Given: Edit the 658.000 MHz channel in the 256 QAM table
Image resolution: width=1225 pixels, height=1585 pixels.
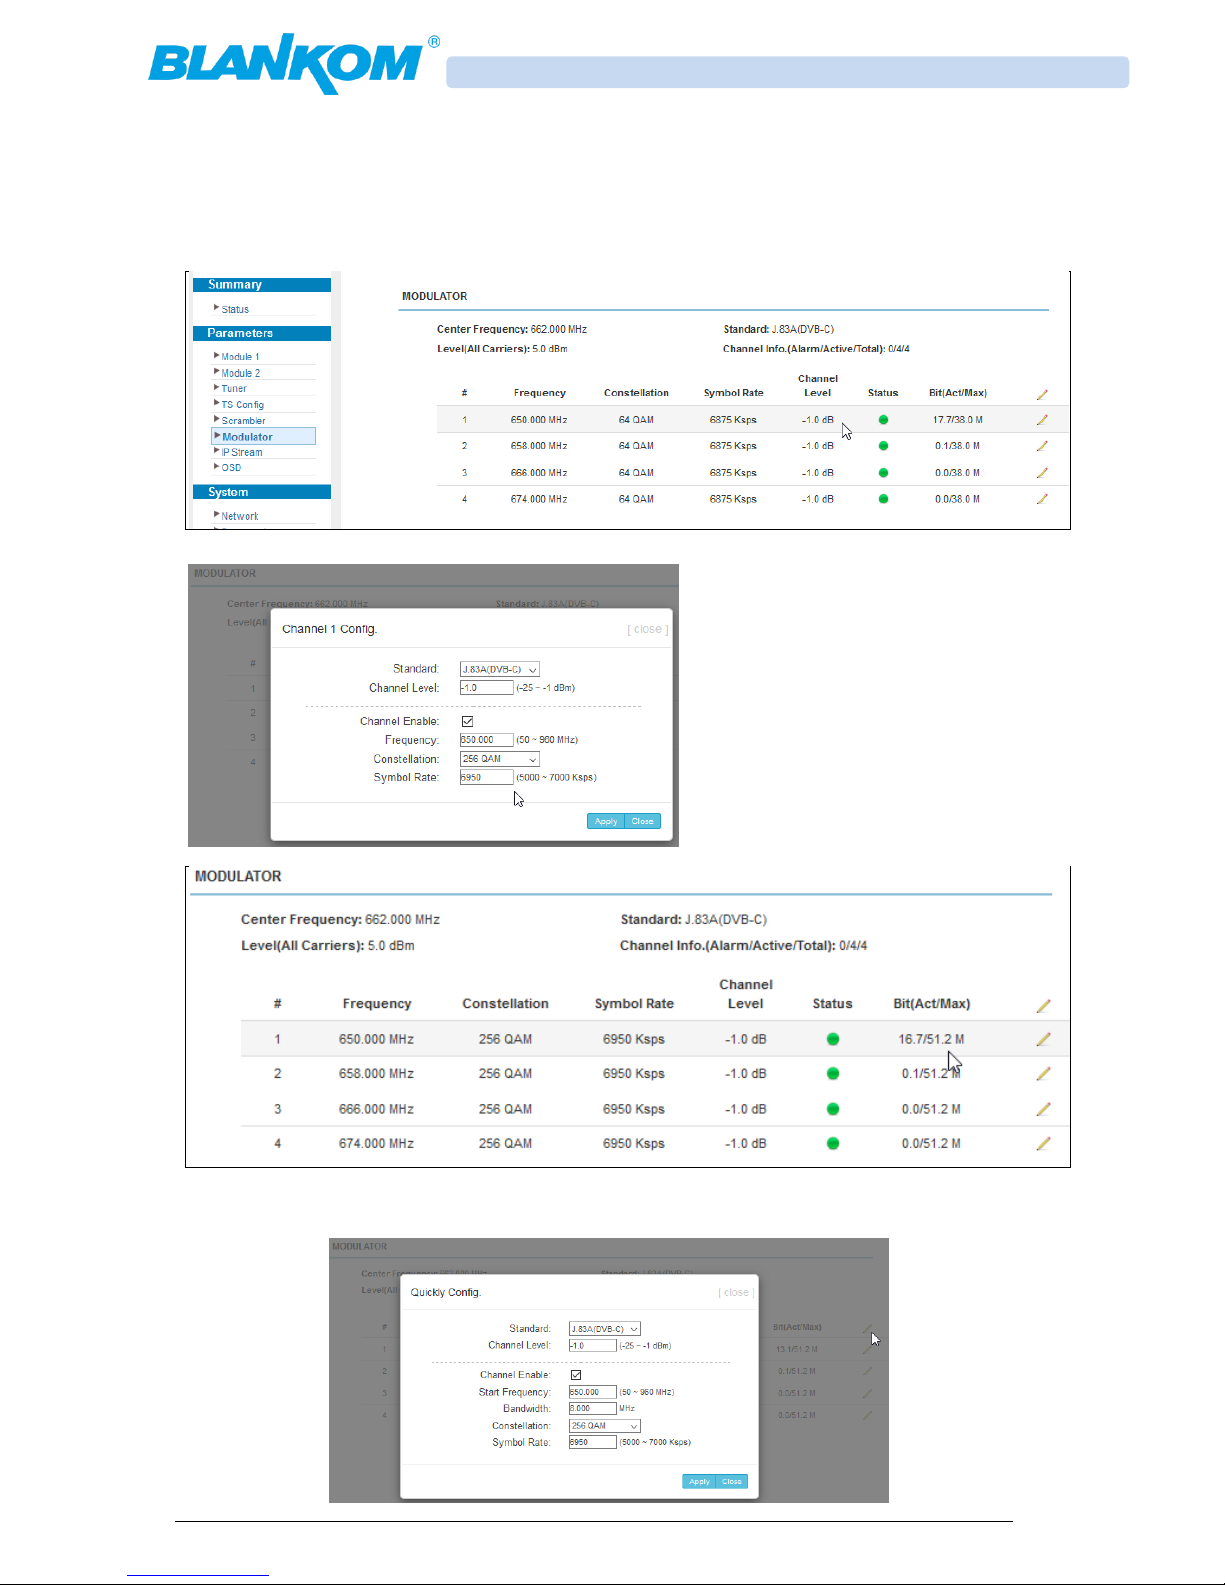Looking at the screenshot, I should pos(1043,1074).
